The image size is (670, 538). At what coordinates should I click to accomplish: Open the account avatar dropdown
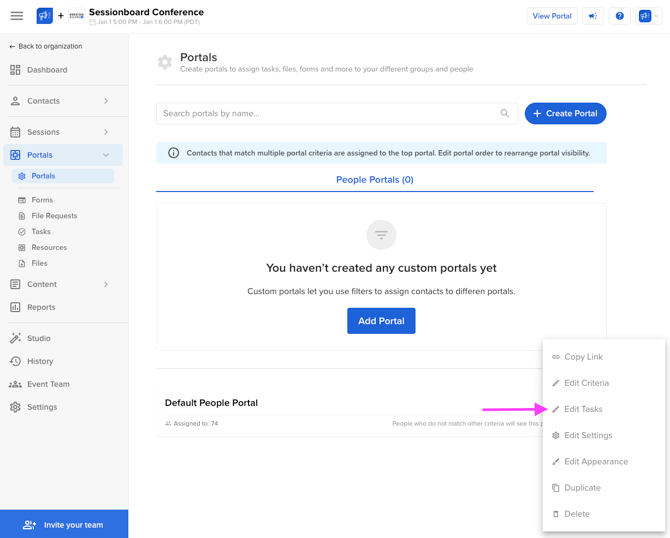point(648,16)
